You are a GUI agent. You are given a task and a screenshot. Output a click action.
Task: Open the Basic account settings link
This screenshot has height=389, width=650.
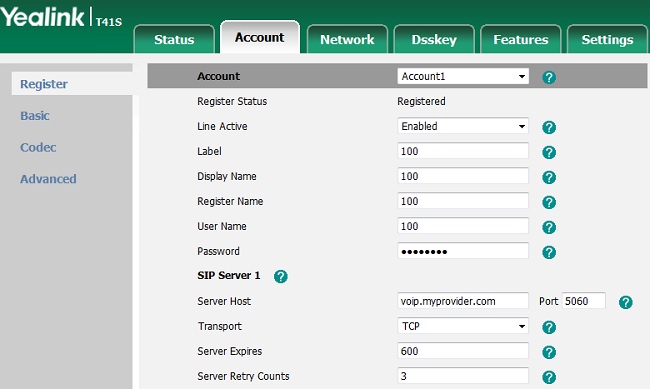35,116
